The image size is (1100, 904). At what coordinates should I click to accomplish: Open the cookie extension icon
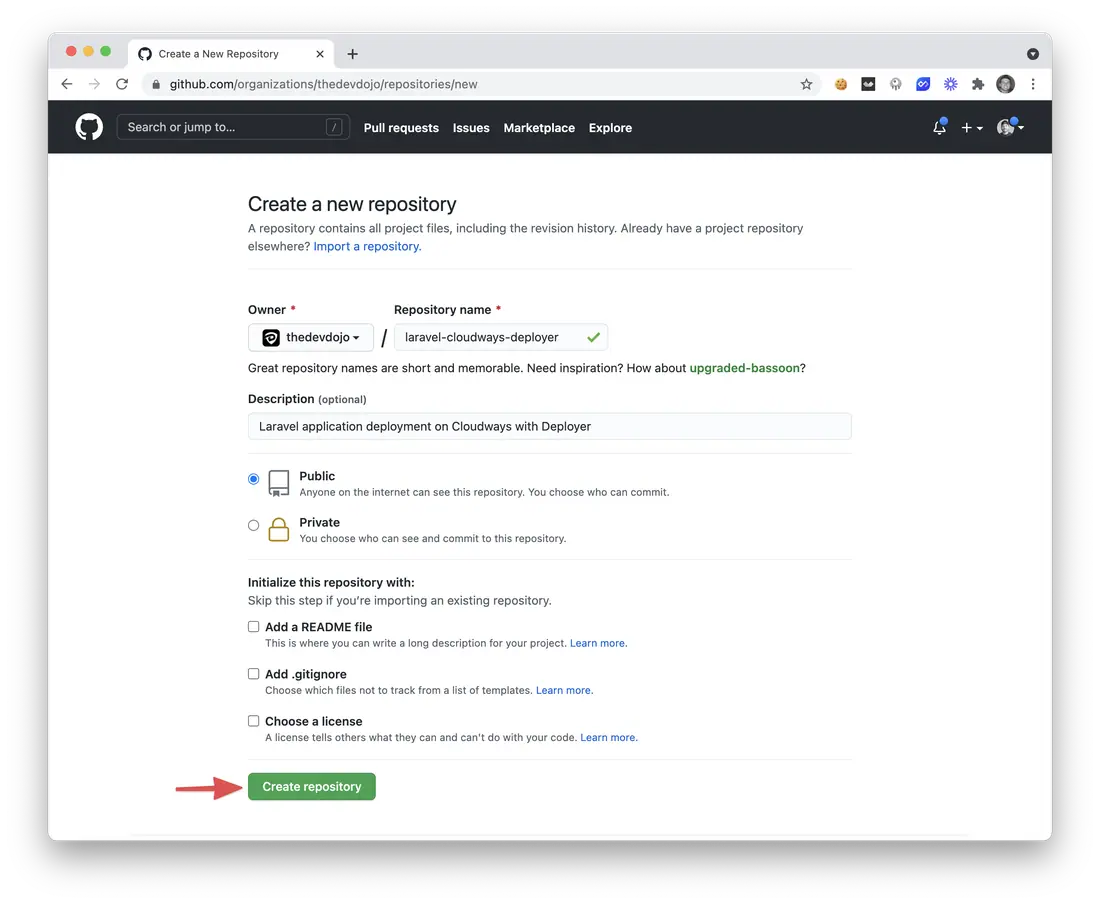coord(840,84)
